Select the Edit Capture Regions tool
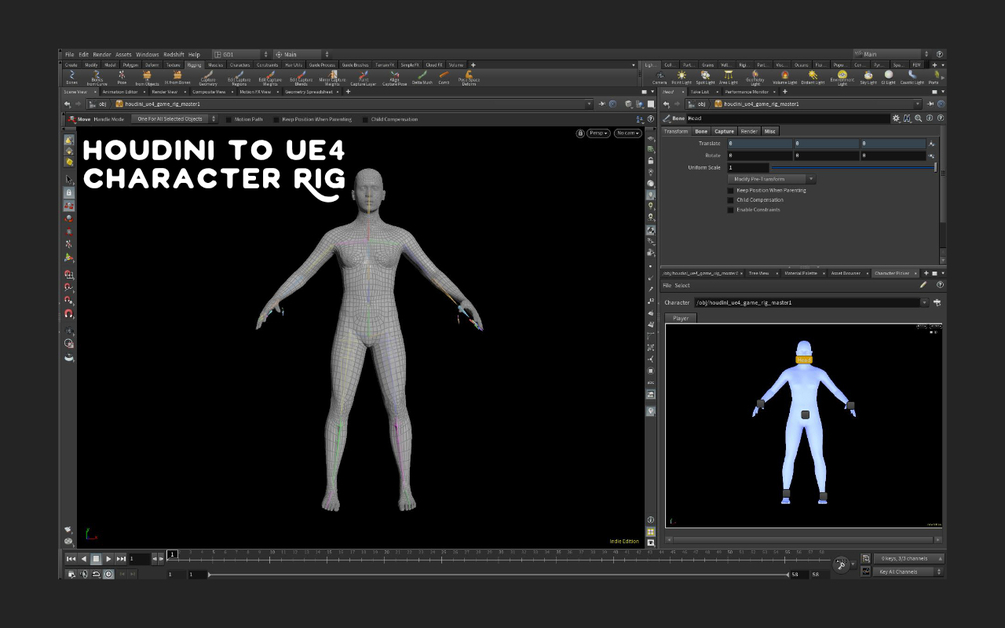This screenshot has width=1005, height=628. click(x=239, y=78)
